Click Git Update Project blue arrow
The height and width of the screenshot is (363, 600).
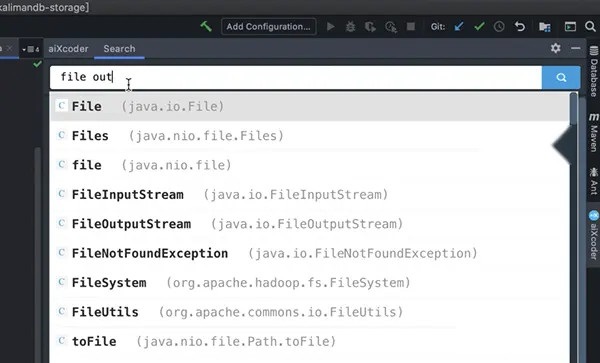click(x=459, y=26)
